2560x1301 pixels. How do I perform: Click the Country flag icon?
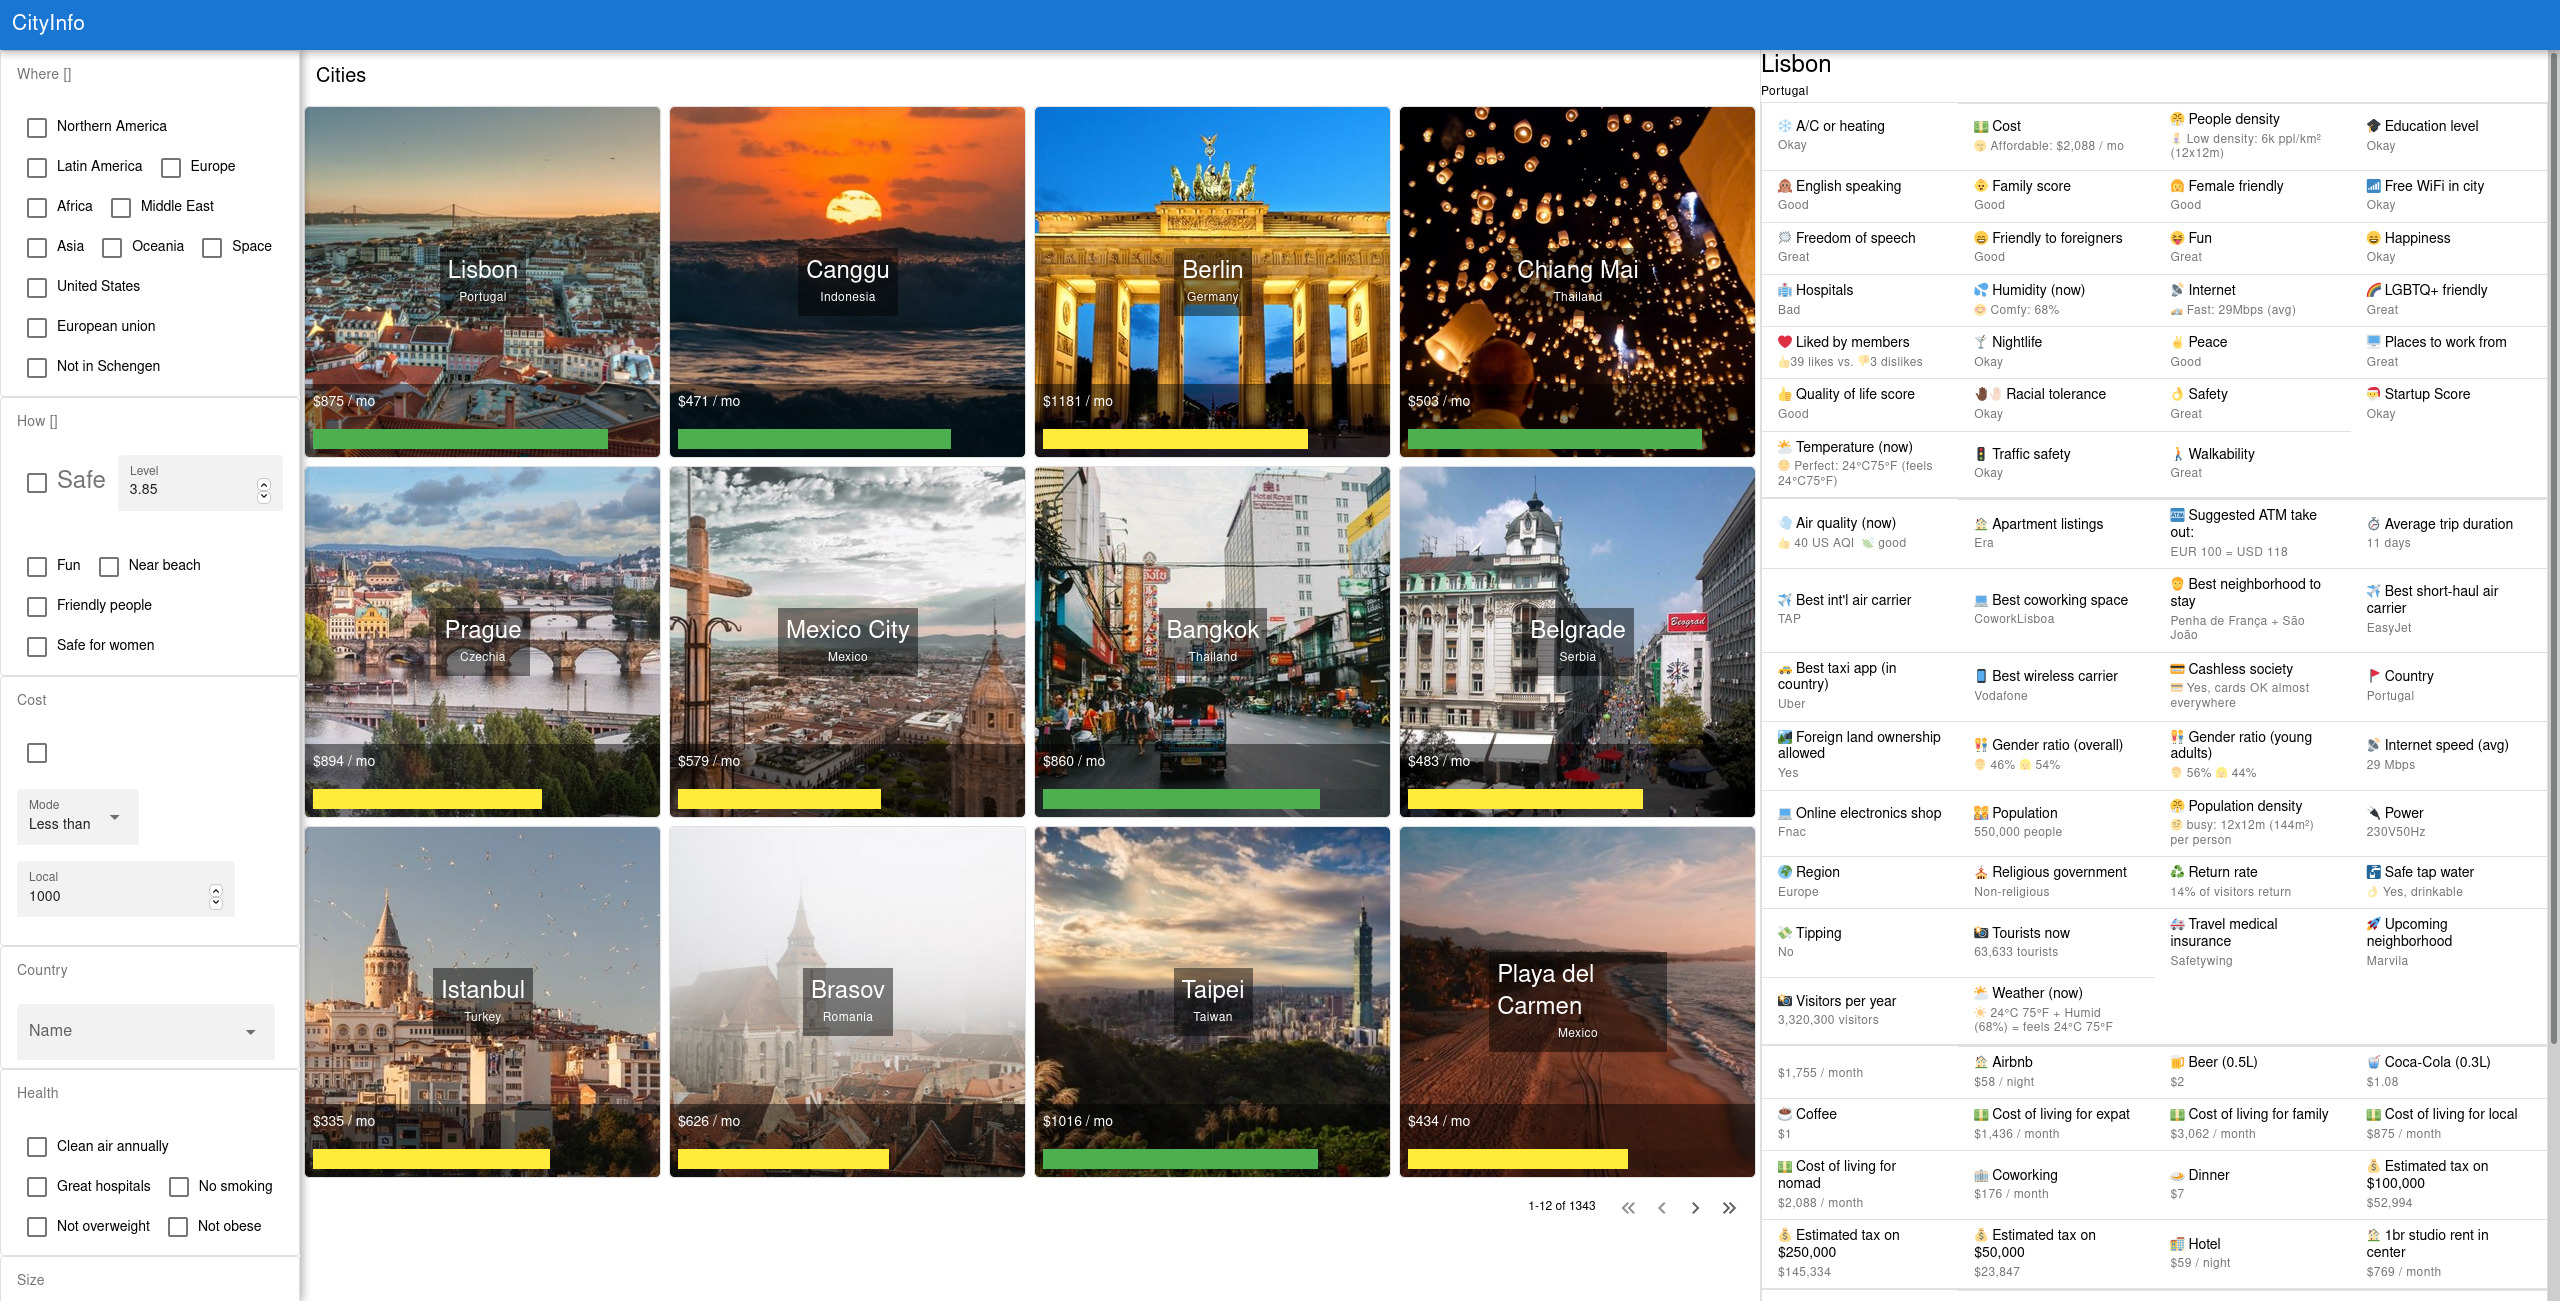(x=2373, y=676)
